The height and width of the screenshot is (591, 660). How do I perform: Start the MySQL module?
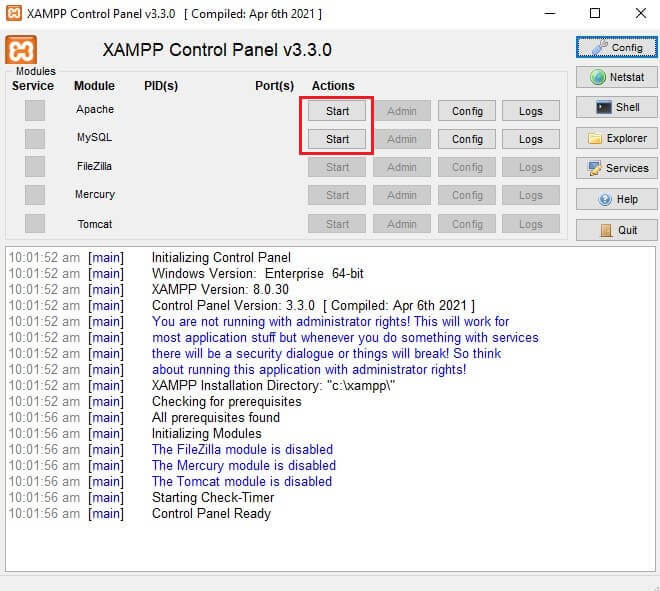pos(337,139)
